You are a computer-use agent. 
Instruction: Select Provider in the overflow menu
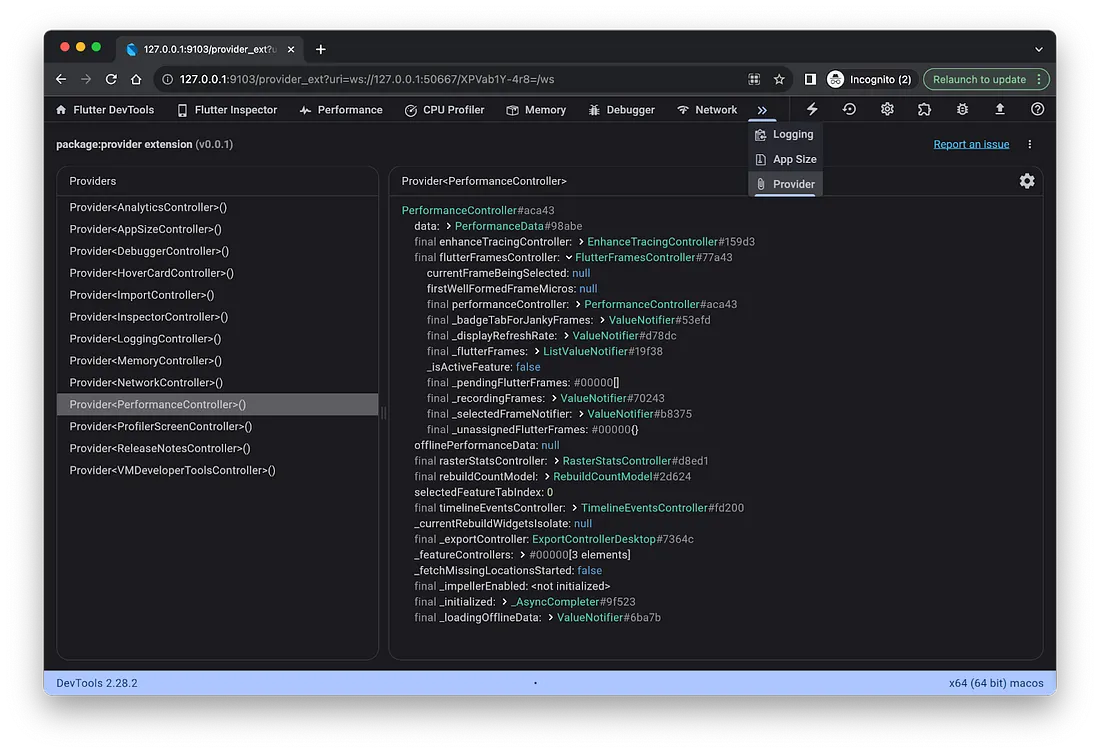(x=785, y=184)
